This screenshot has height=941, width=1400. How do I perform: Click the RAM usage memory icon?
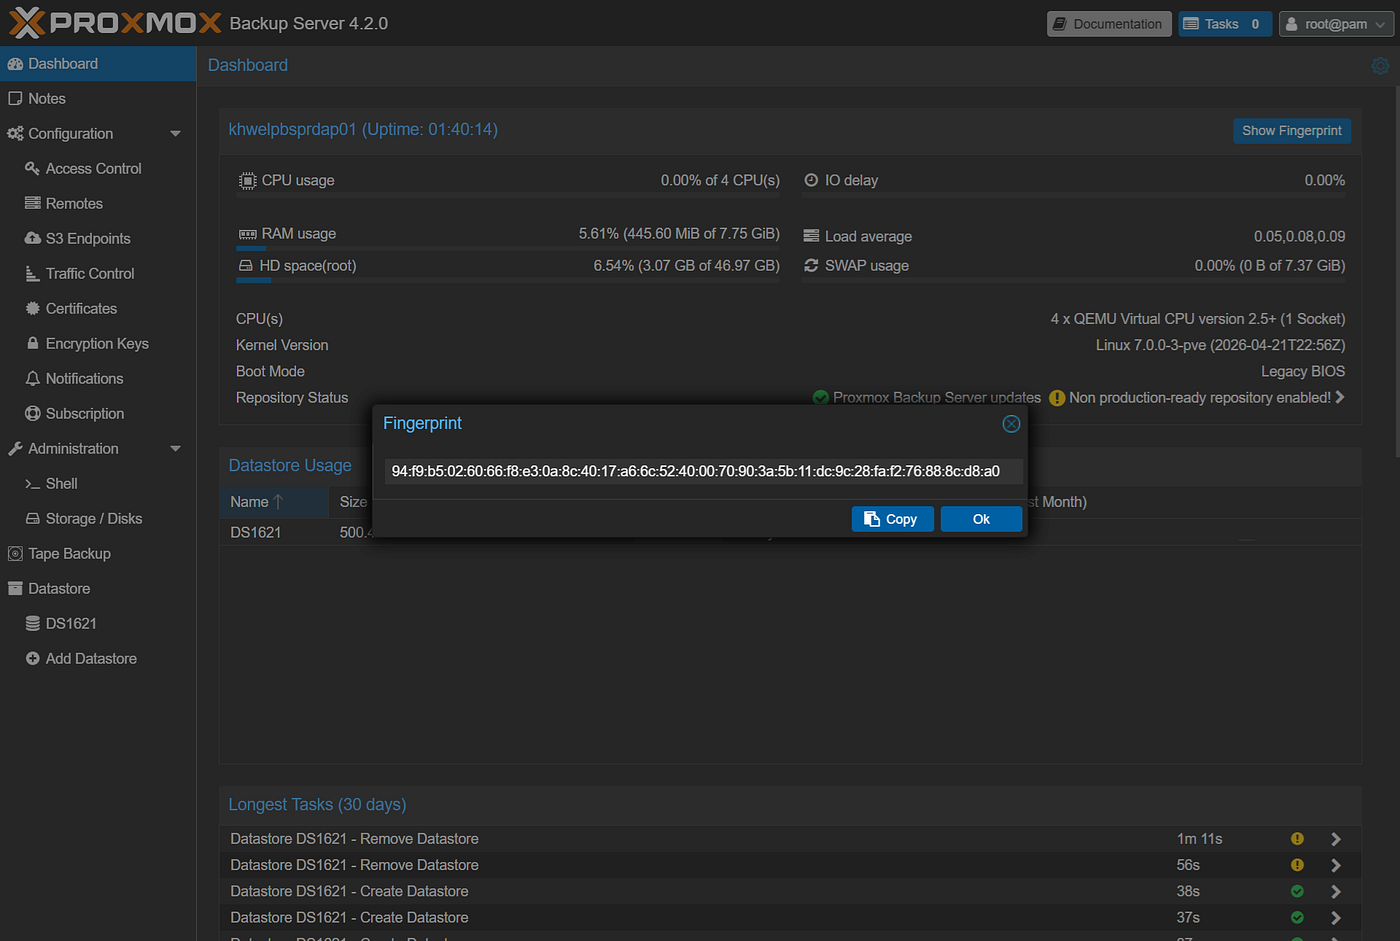(x=247, y=234)
